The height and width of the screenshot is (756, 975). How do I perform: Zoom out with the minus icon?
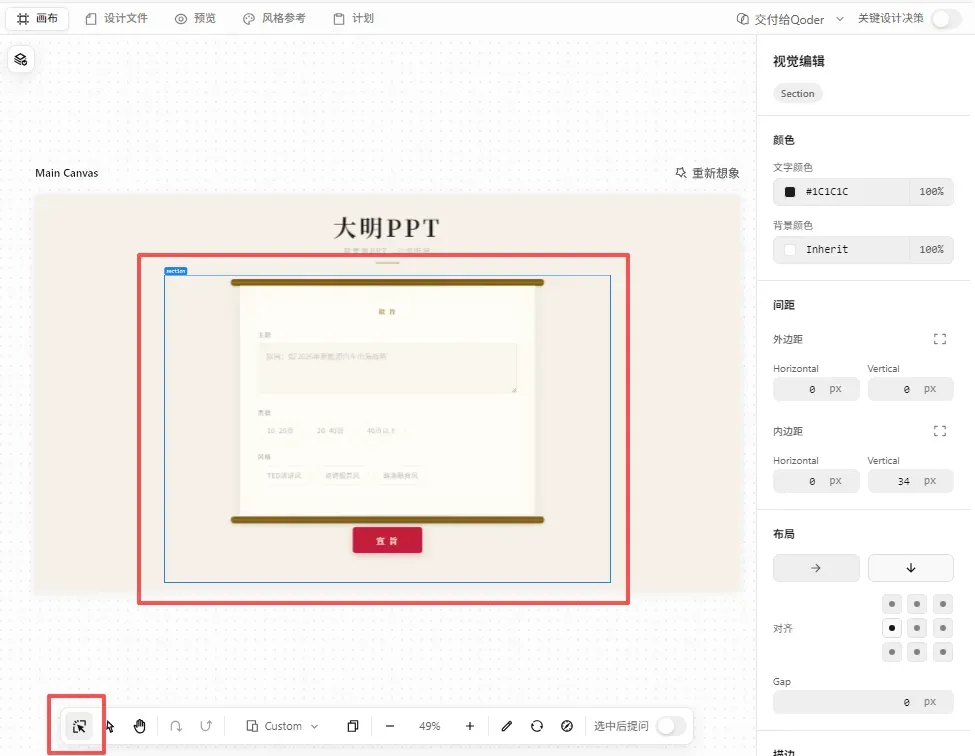click(x=390, y=726)
